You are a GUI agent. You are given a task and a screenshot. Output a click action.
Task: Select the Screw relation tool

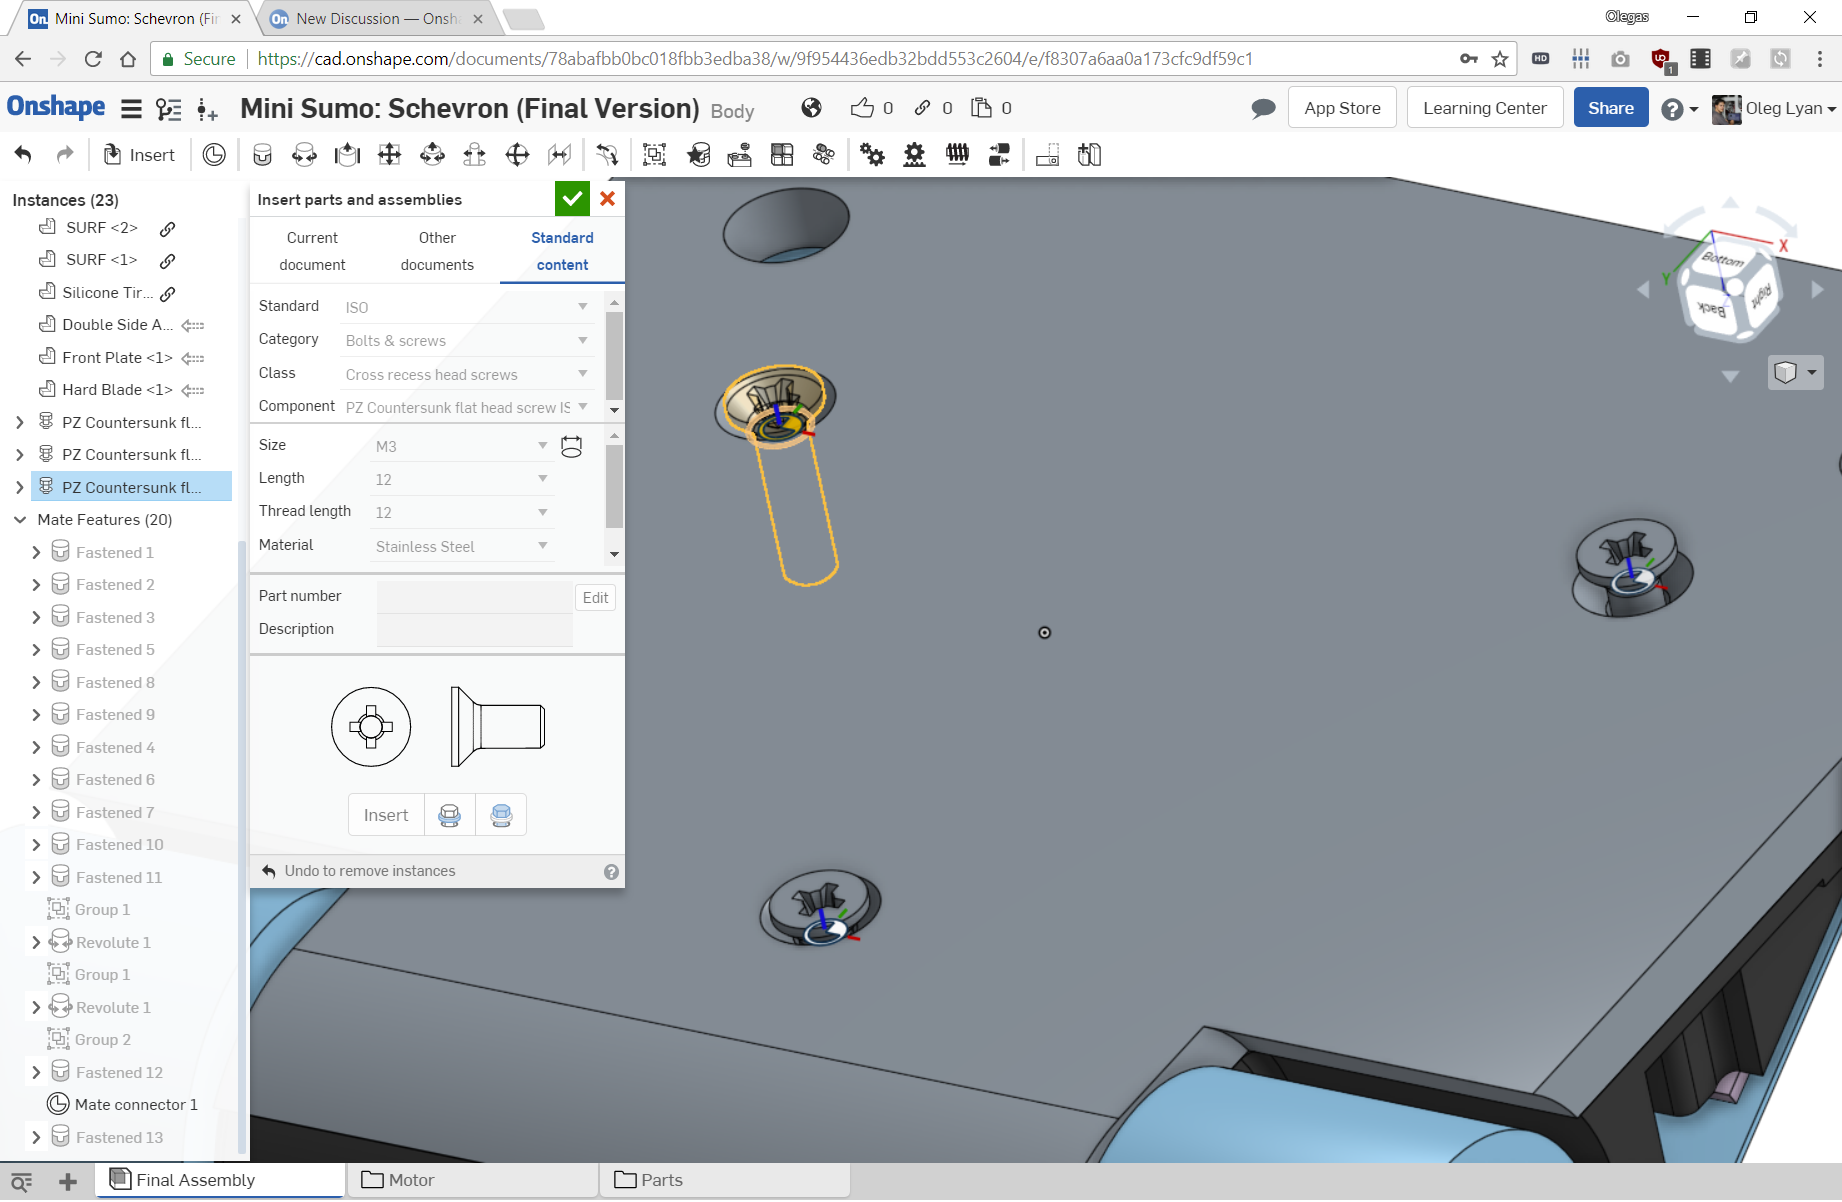pyautogui.click(x=957, y=155)
